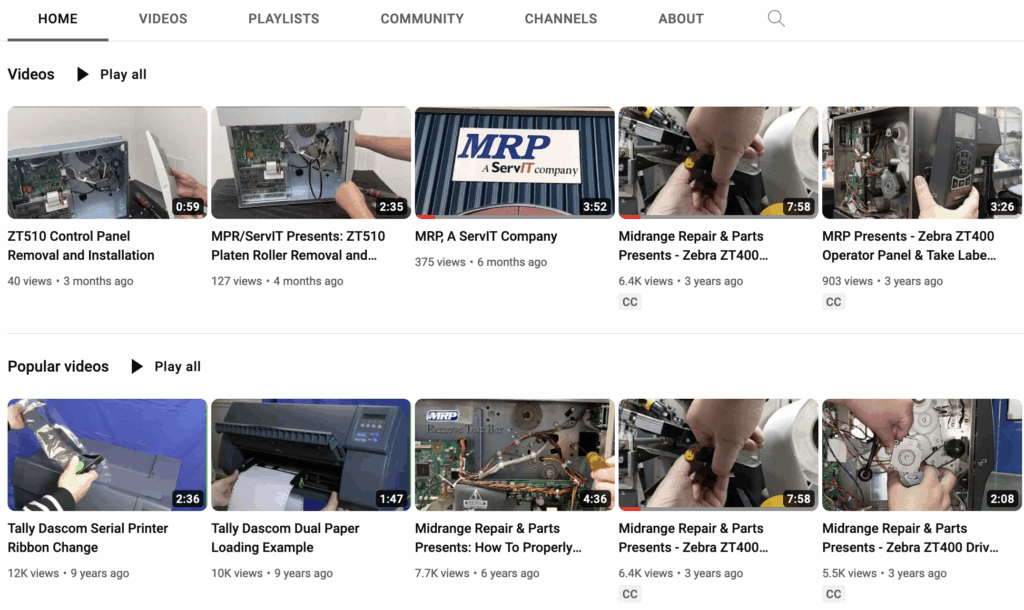The width and height of the screenshot is (1024, 610).
Task: Click the 4:36 How To Properly thumbnail
Action: [x=514, y=454]
